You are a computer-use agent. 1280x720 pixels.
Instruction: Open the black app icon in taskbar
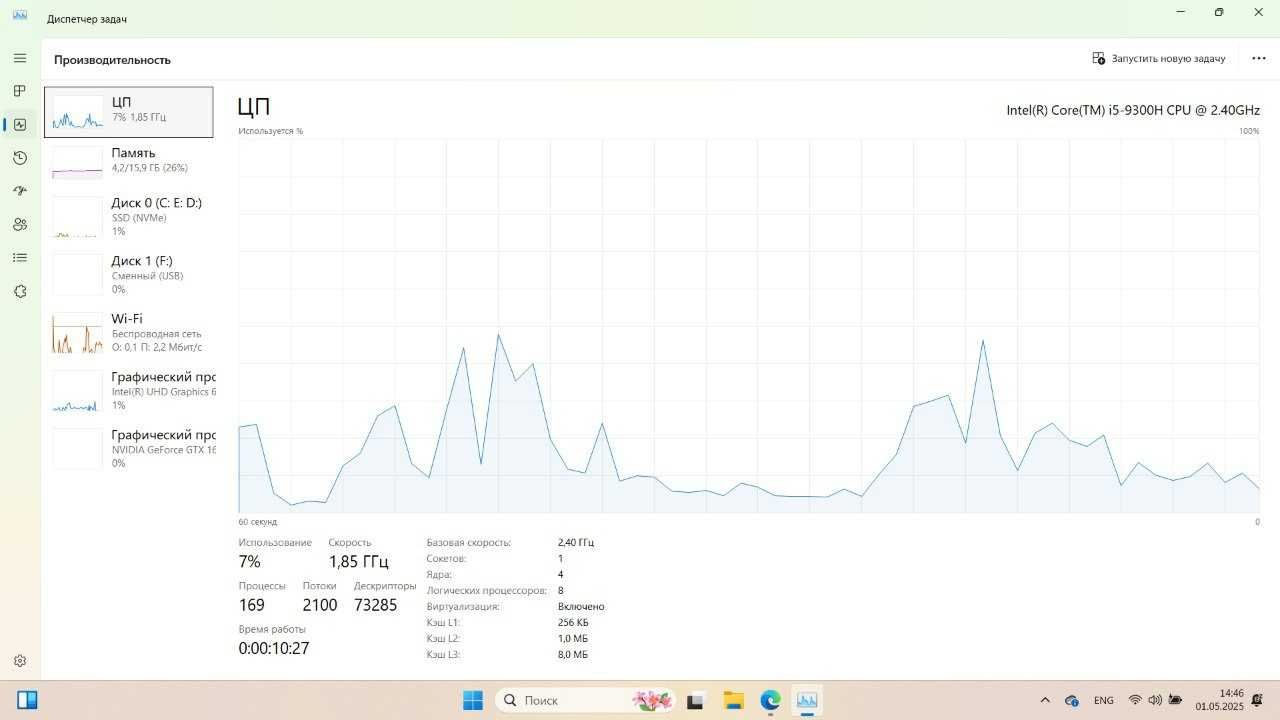tap(696, 700)
